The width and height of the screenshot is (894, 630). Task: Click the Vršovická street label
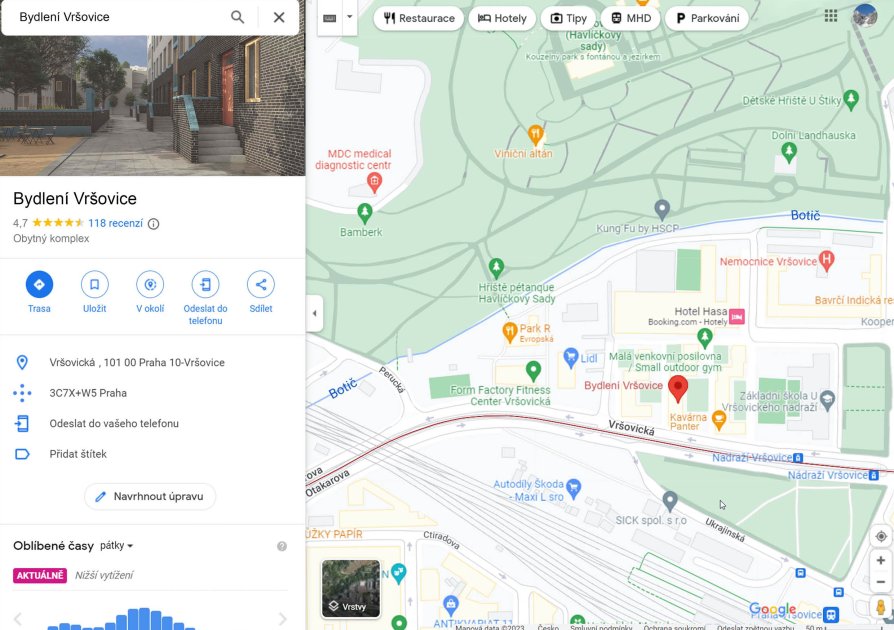631,428
